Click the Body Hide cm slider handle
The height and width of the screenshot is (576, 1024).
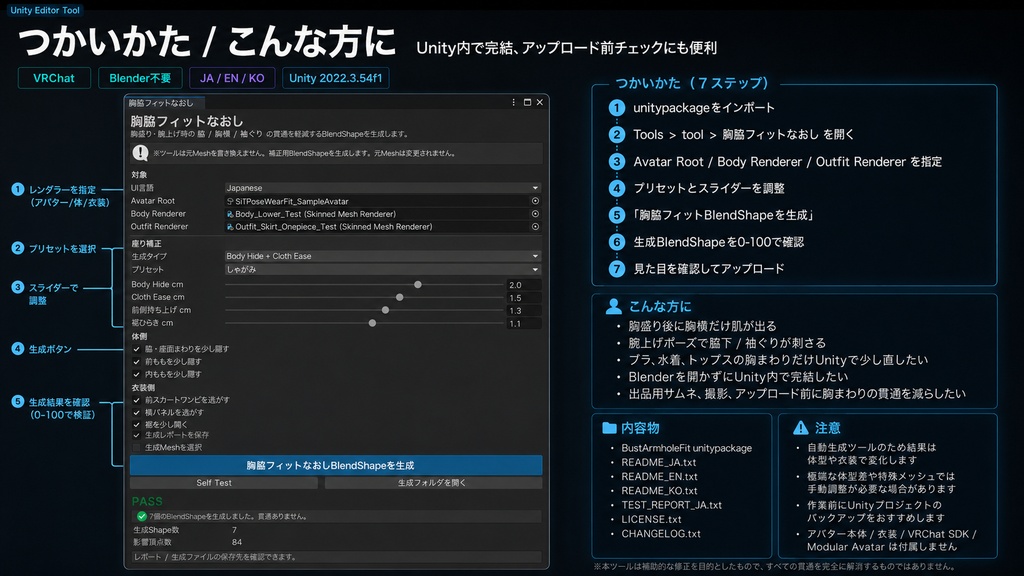[x=418, y=285]
